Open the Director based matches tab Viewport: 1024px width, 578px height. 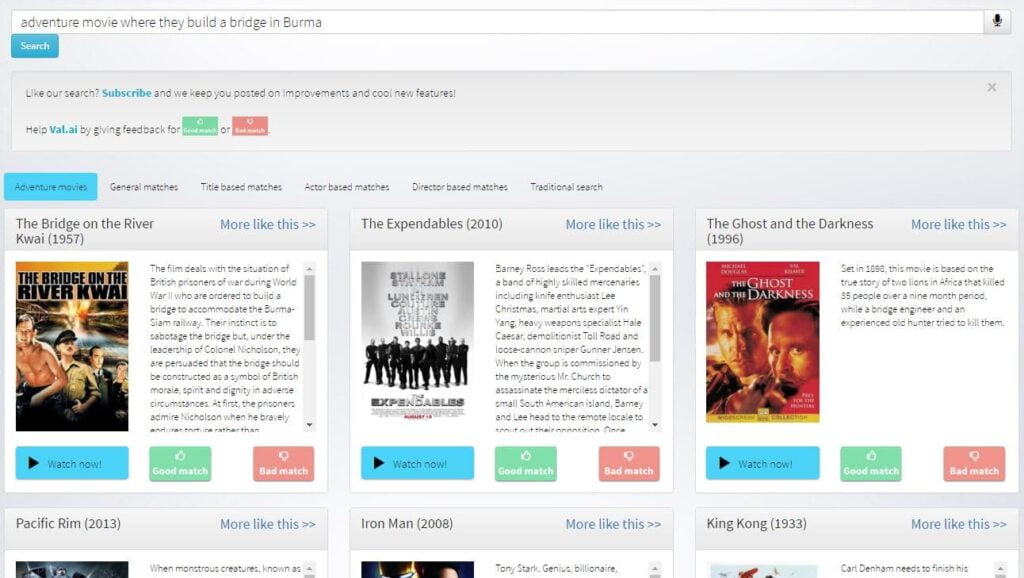pos(460,187)
